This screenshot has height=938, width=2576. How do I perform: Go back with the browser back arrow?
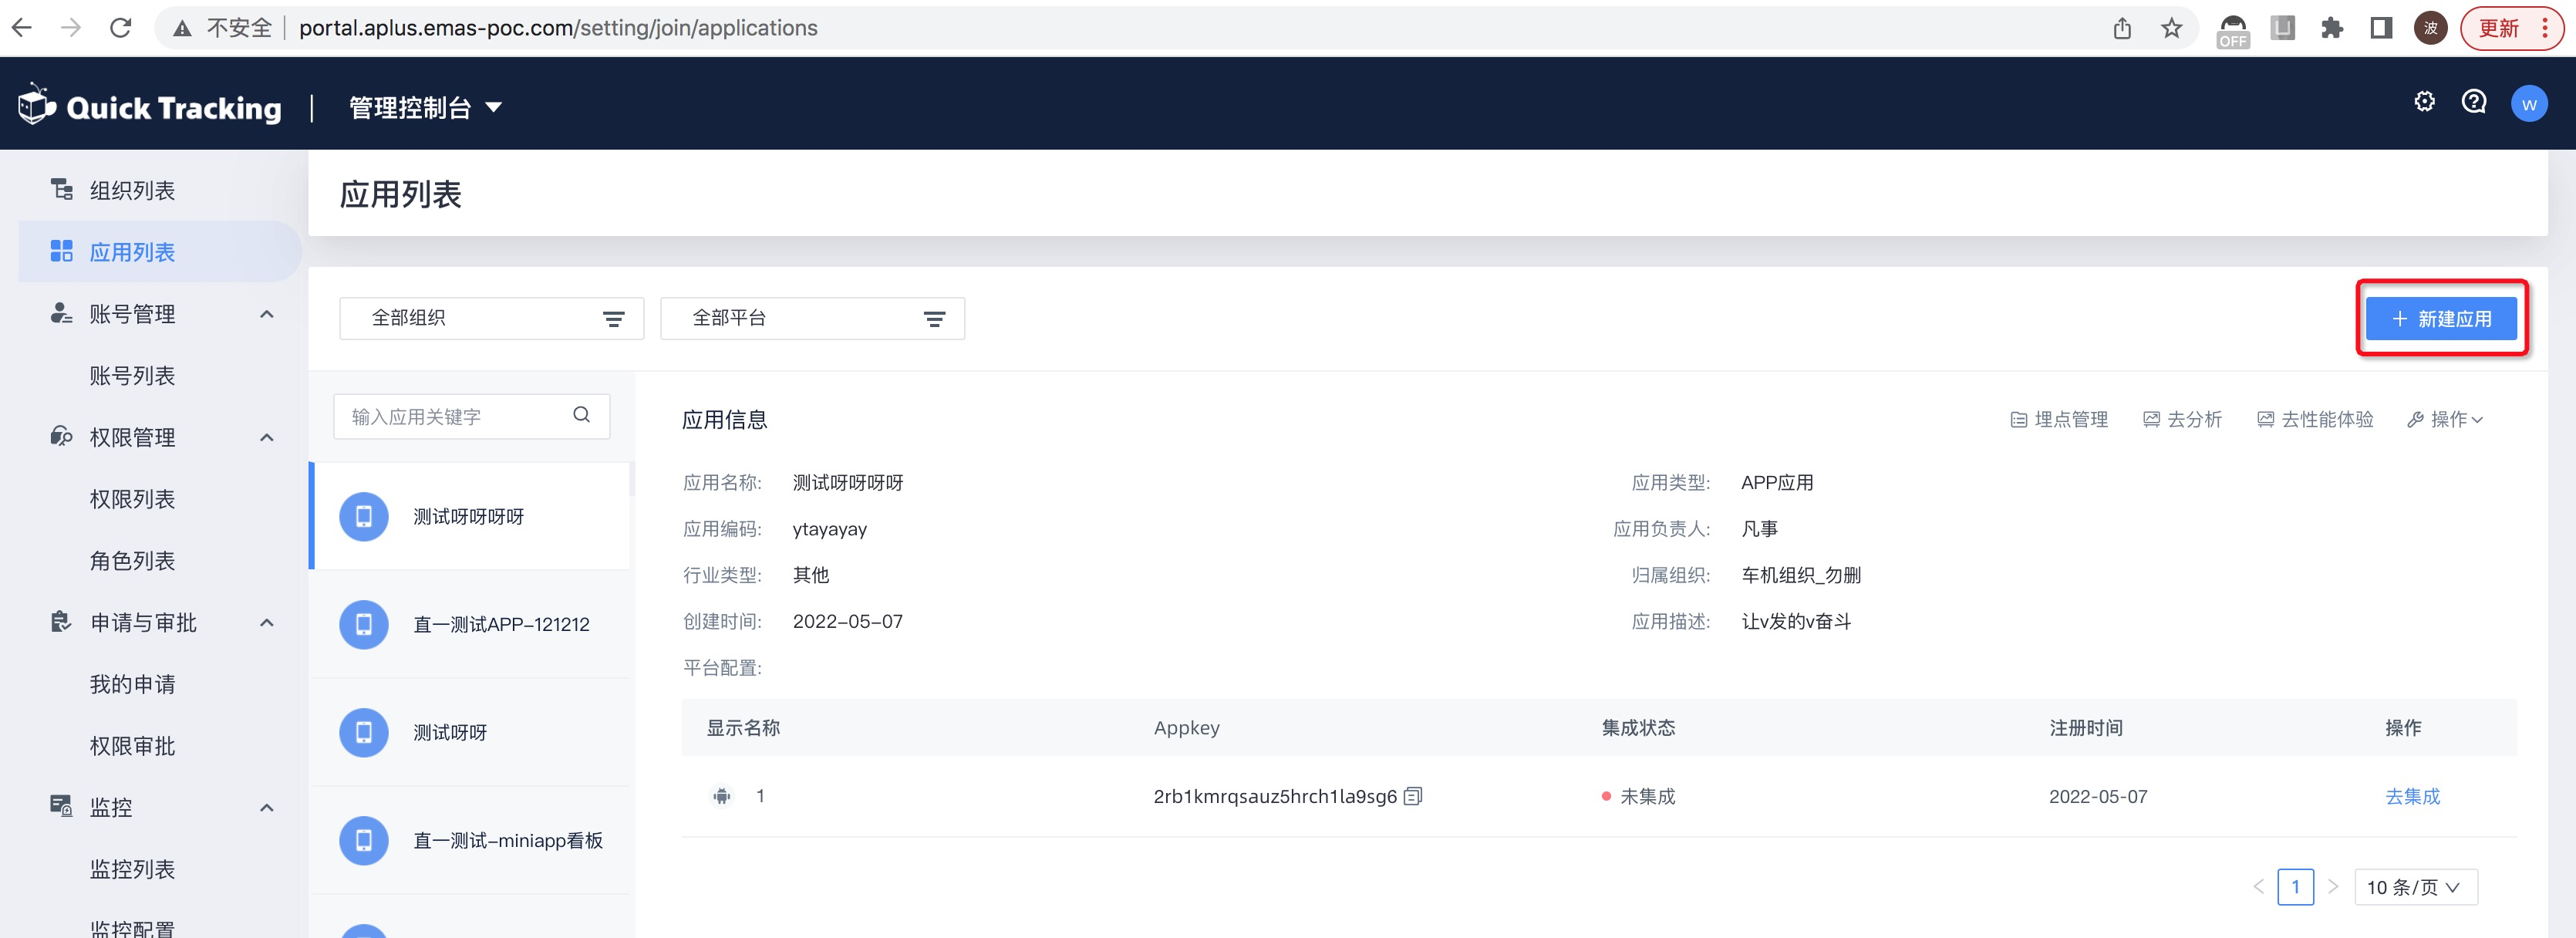22,28
